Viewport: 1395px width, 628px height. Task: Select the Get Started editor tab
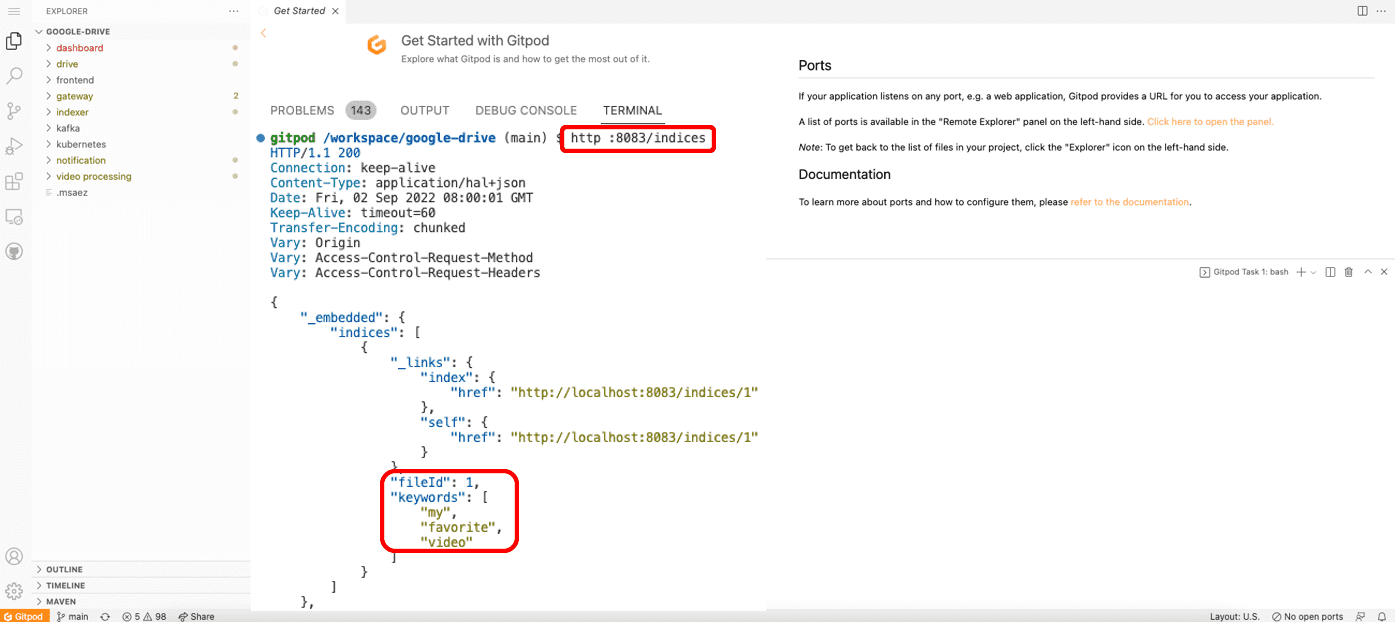click(299, 11)
